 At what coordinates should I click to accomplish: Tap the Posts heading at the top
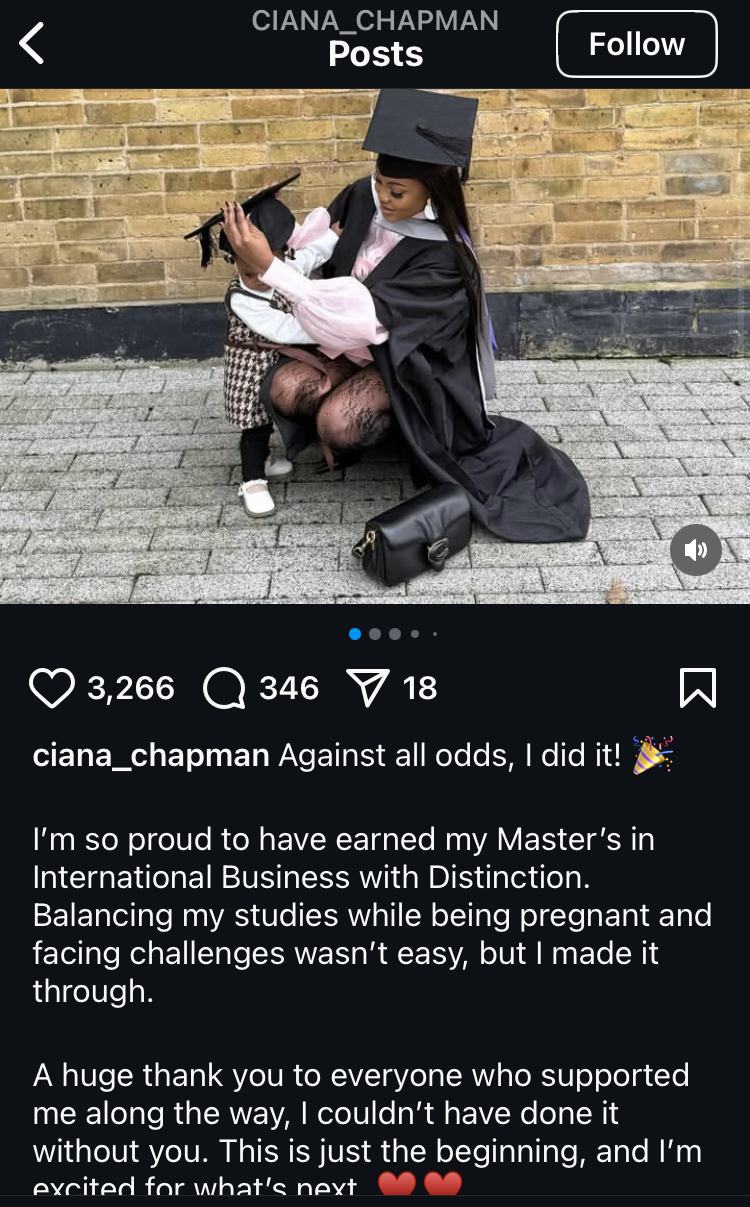click(376, 54)
